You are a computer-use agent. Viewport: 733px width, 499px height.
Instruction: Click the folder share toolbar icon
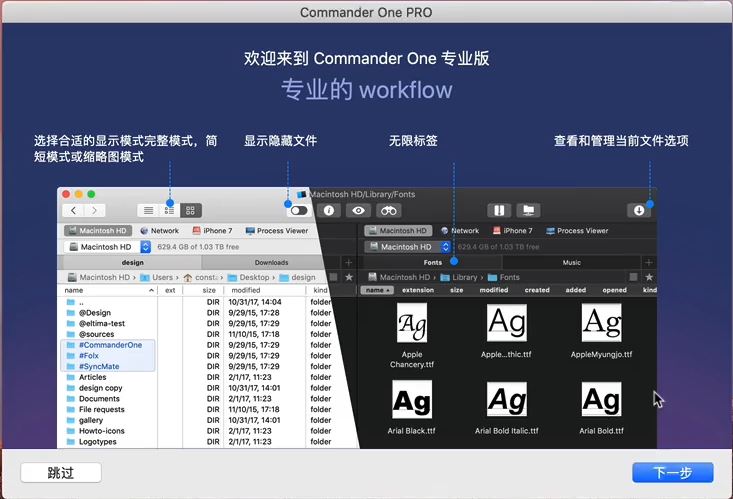pos(529,210)
